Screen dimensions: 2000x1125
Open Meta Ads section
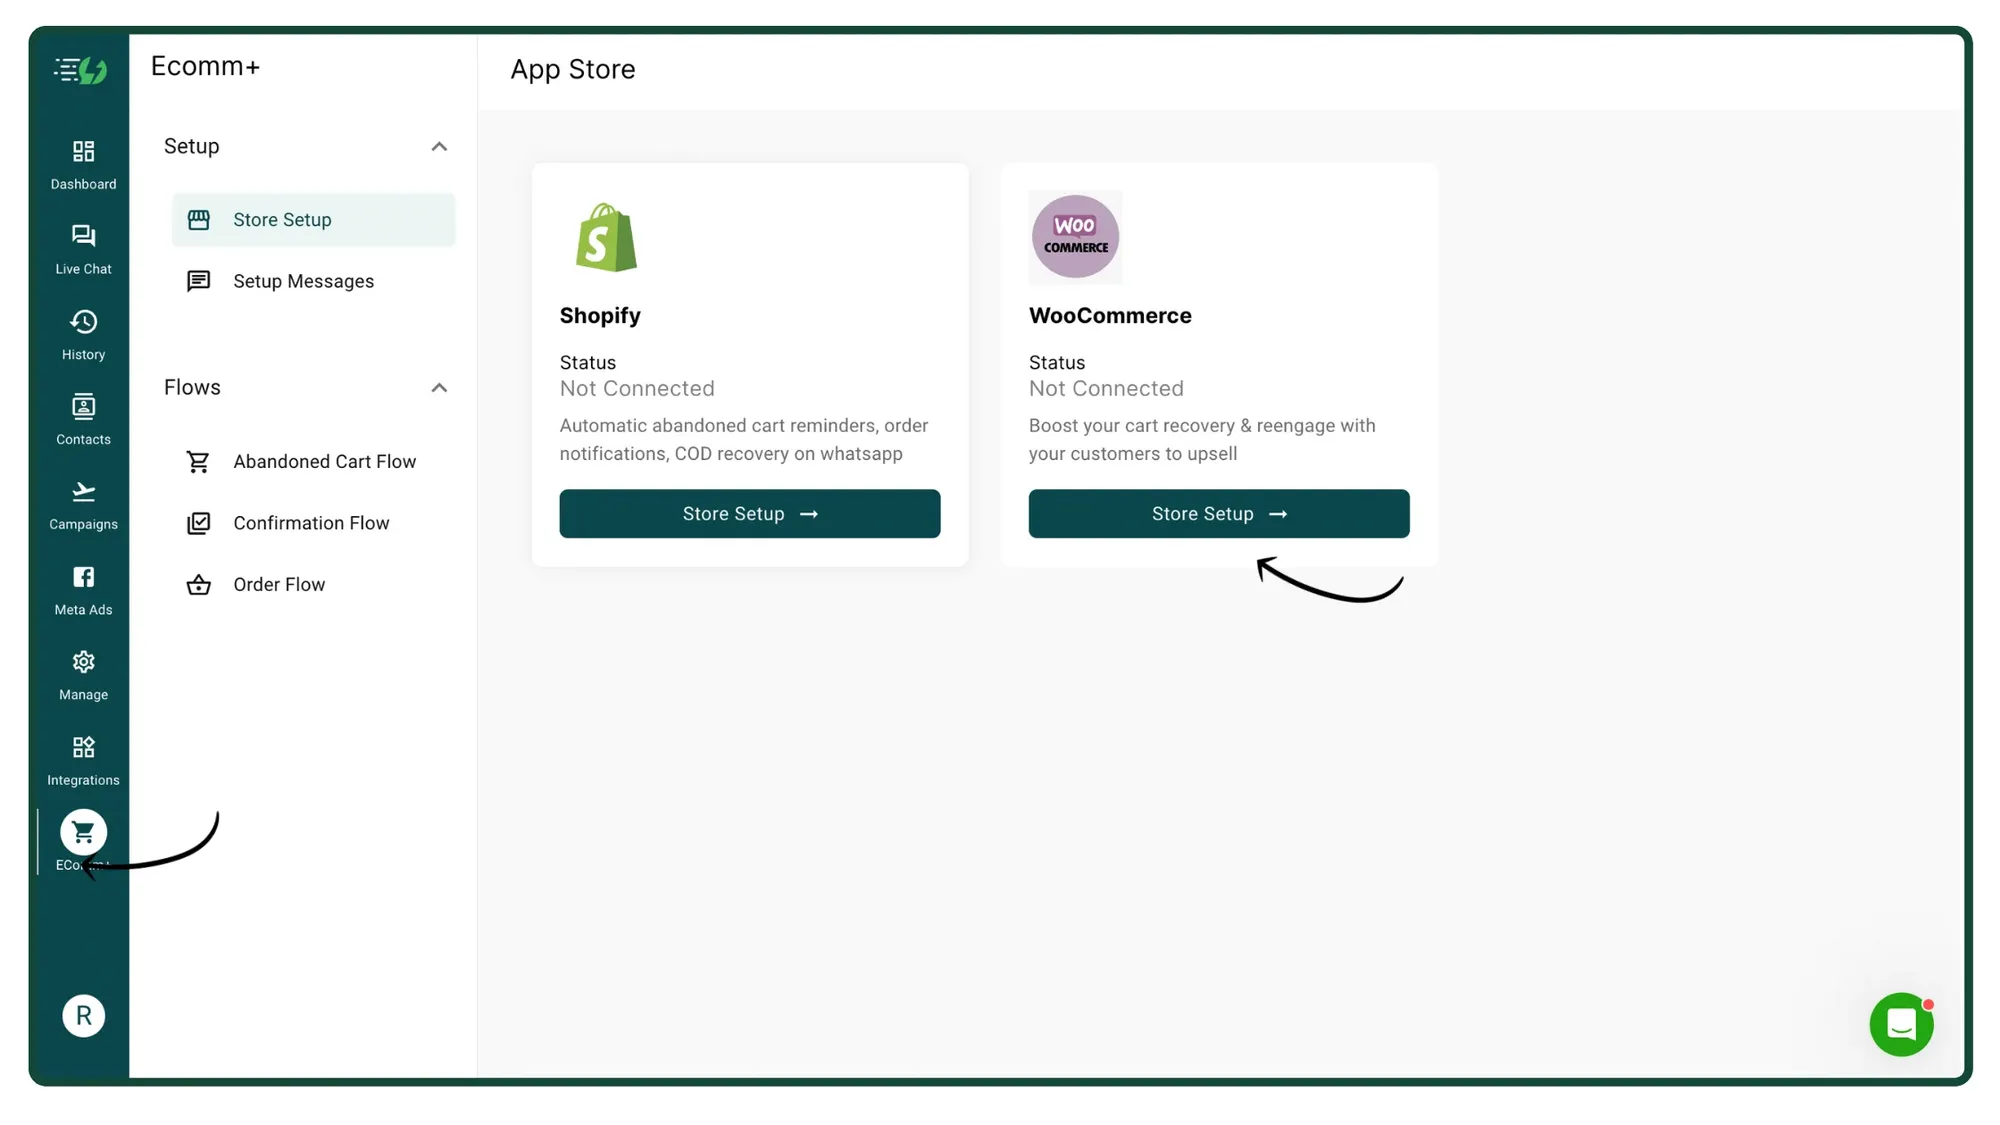tap(82, 588)
